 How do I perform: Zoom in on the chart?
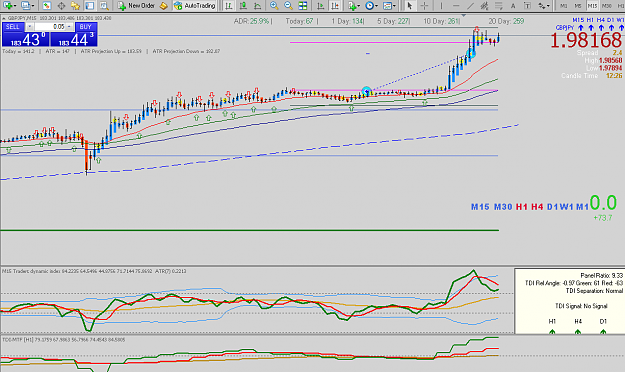pyautogui.click(x=274, y=6)
